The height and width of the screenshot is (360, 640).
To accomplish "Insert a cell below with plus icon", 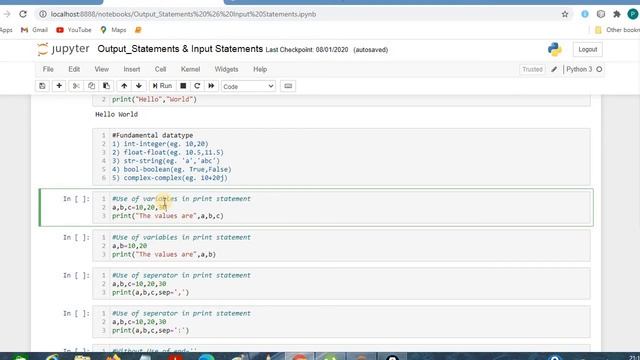I will (59, 86).
